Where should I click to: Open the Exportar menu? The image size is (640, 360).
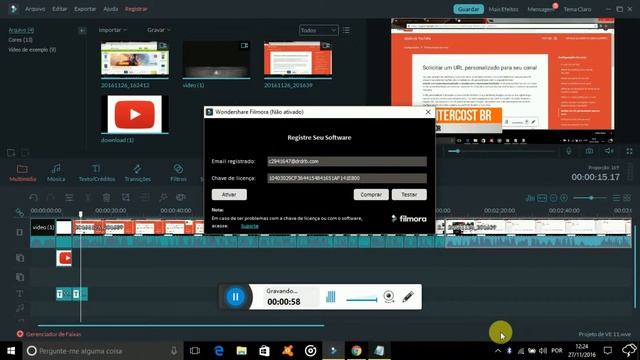(85, 9)
